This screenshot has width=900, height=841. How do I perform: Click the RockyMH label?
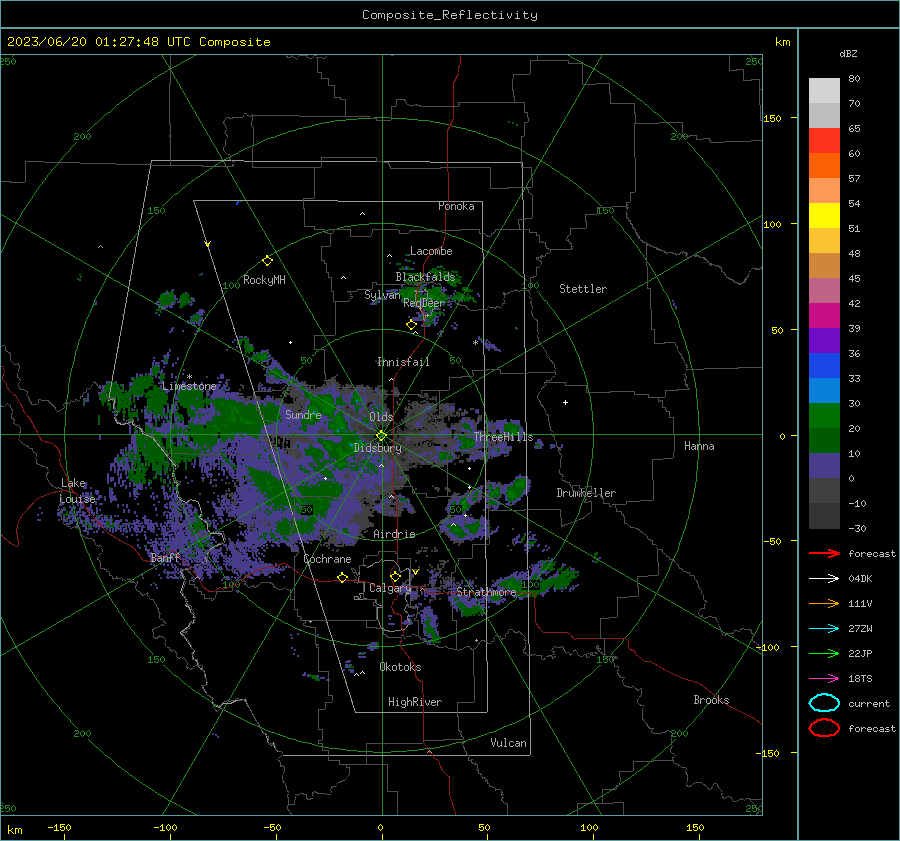tap(264, 280)
